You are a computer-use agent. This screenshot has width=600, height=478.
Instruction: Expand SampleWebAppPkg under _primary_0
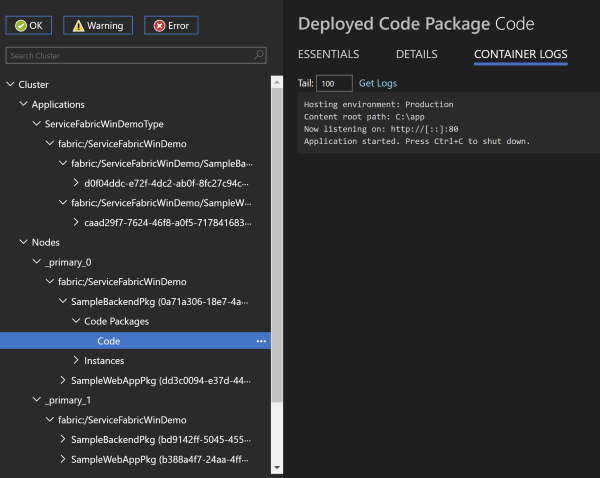[63, 380]
